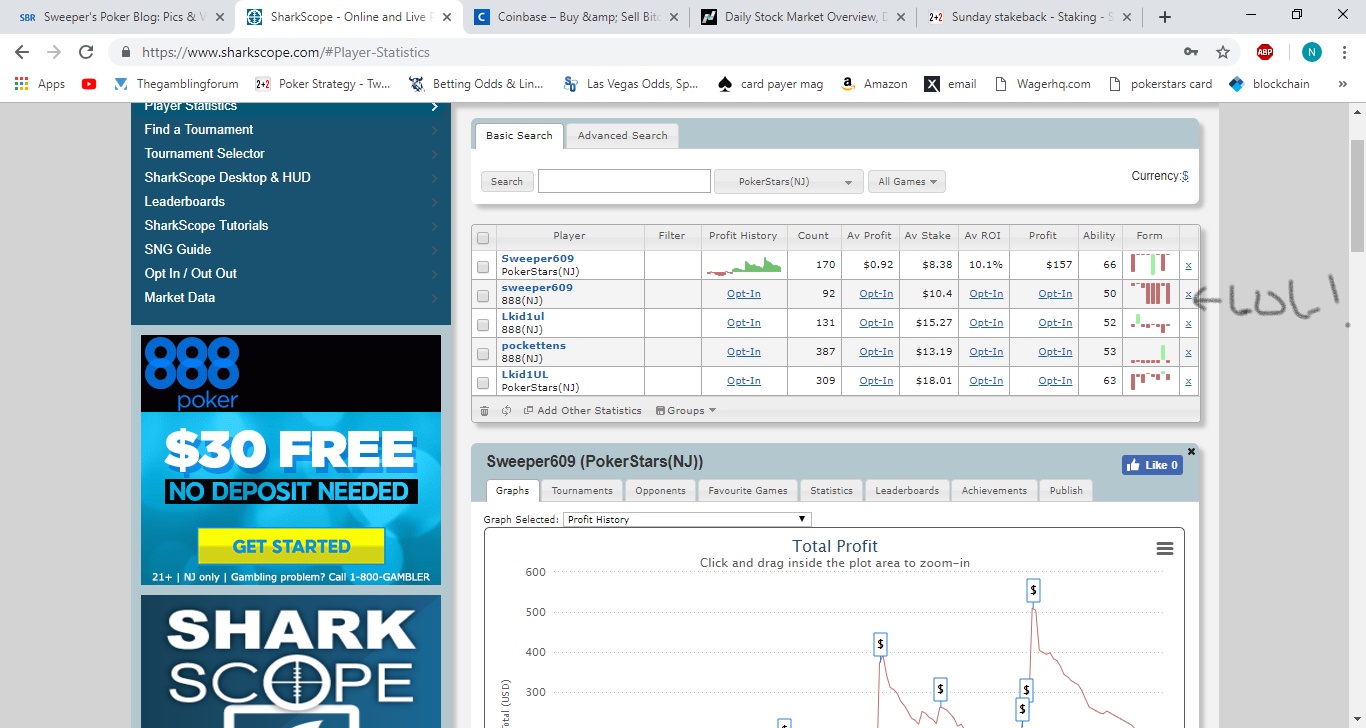Open the Tournaments tab

(582, 491)
